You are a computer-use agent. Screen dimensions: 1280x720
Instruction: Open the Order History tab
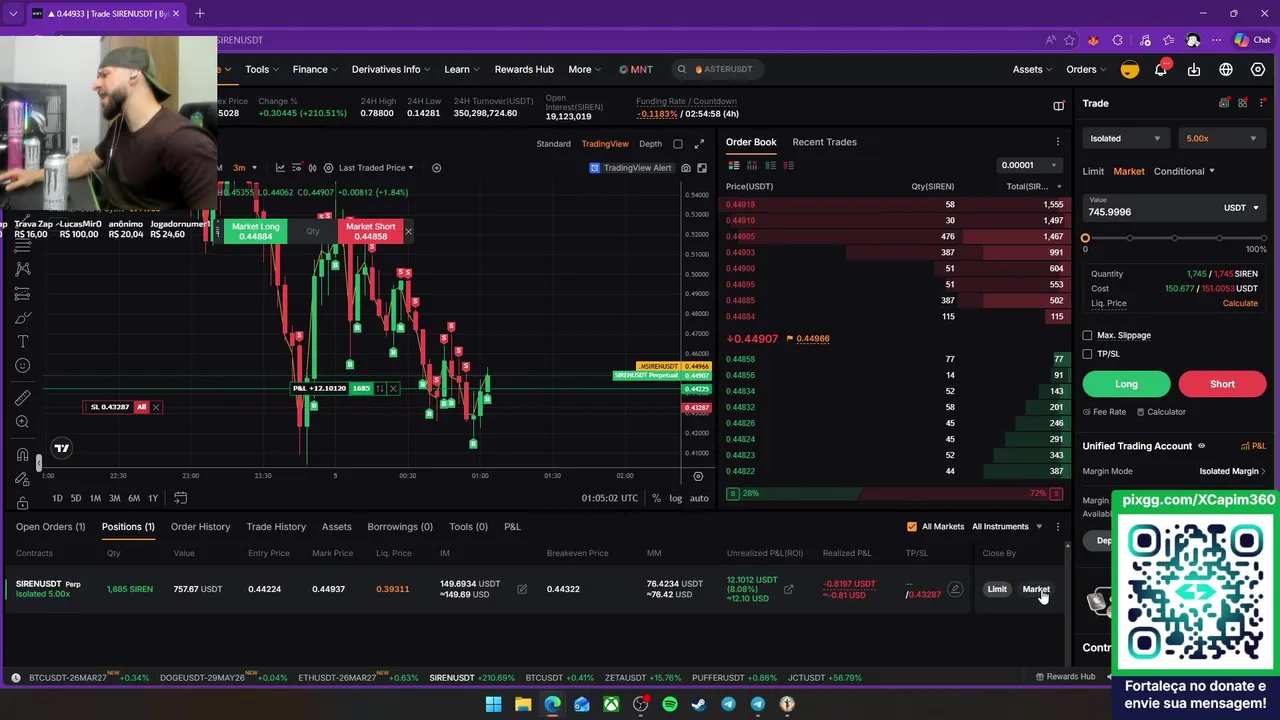click(x=200, y=527)
